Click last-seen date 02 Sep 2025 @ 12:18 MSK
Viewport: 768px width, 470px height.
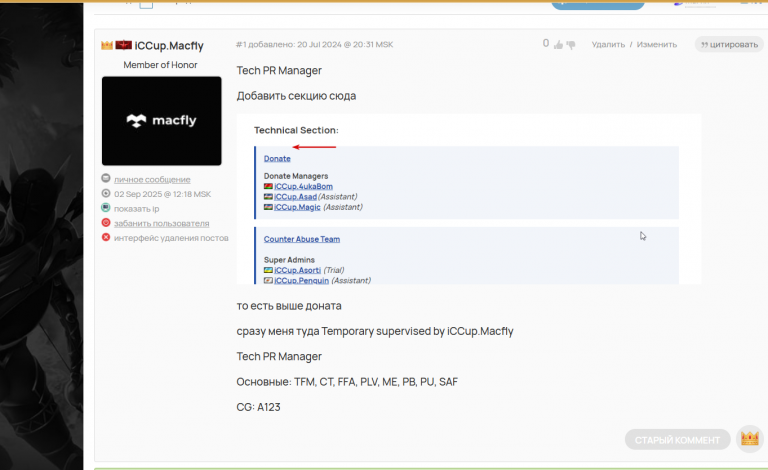point(163,194)
